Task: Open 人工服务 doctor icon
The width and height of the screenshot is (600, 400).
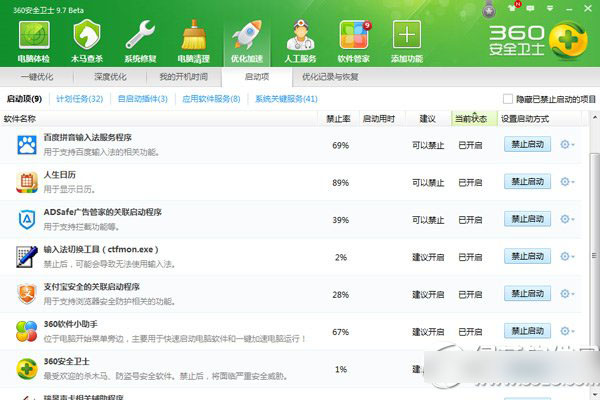Action: click(x=300, y=41)
